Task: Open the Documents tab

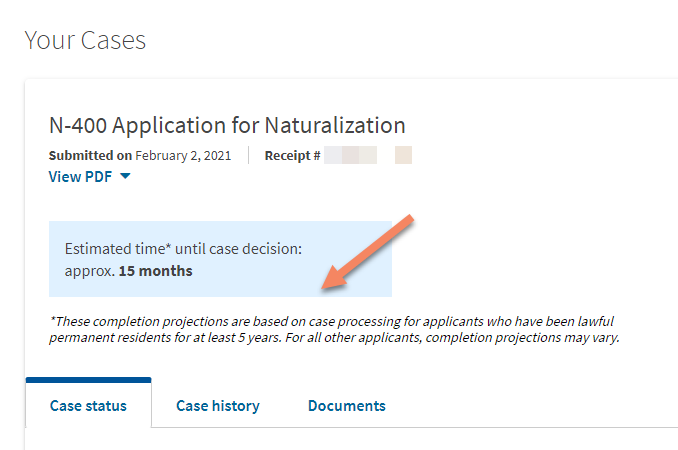Action: (346, 406)
